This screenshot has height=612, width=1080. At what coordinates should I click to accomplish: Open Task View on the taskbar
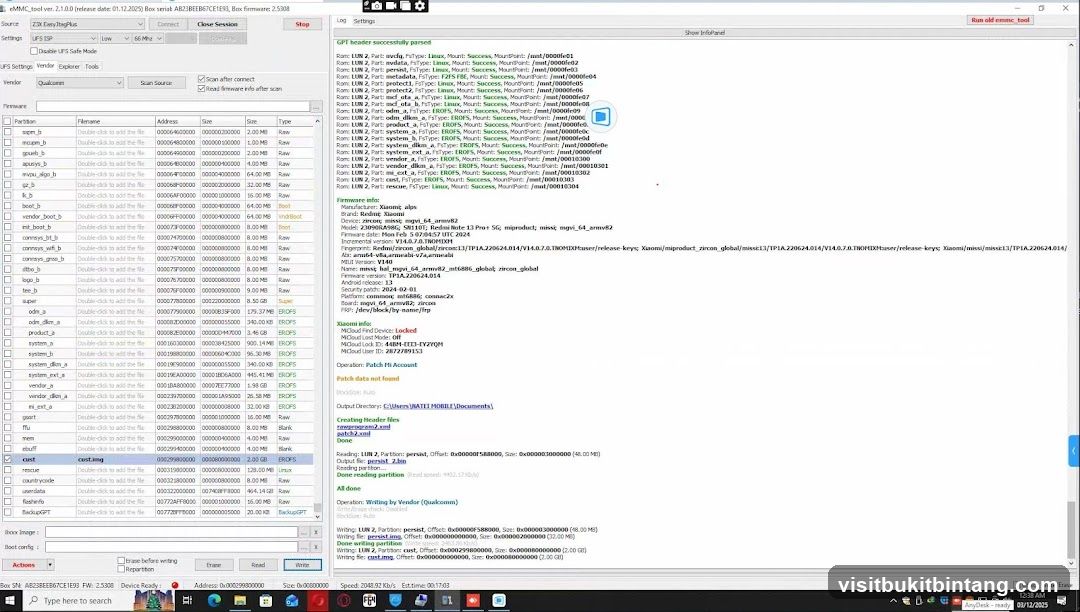pyautogui.click(x=187, y=600)
